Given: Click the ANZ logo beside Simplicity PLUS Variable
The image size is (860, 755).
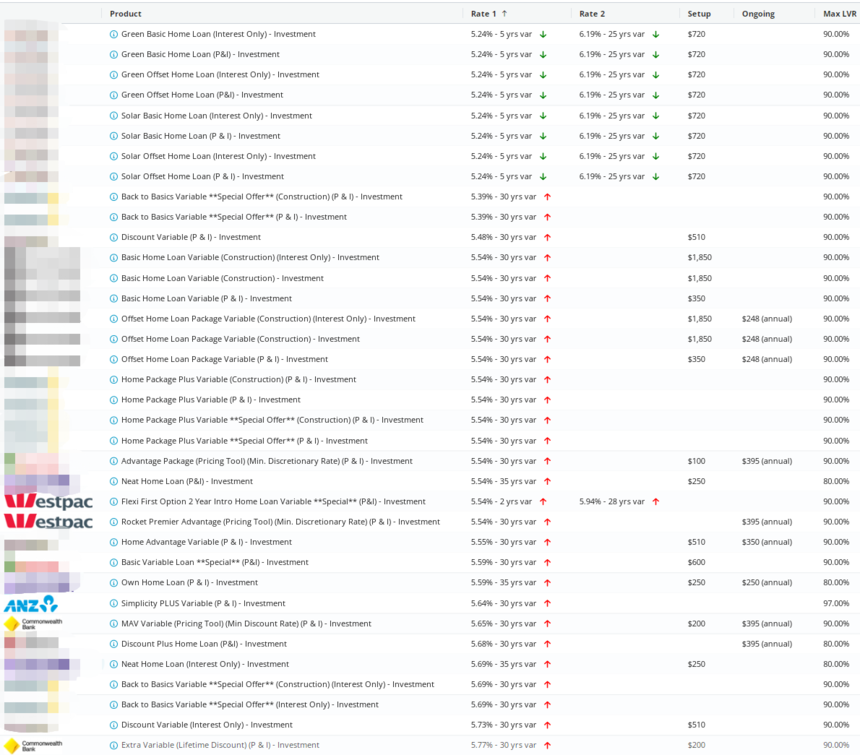Looking at the screenshot, I should point(31,604).
